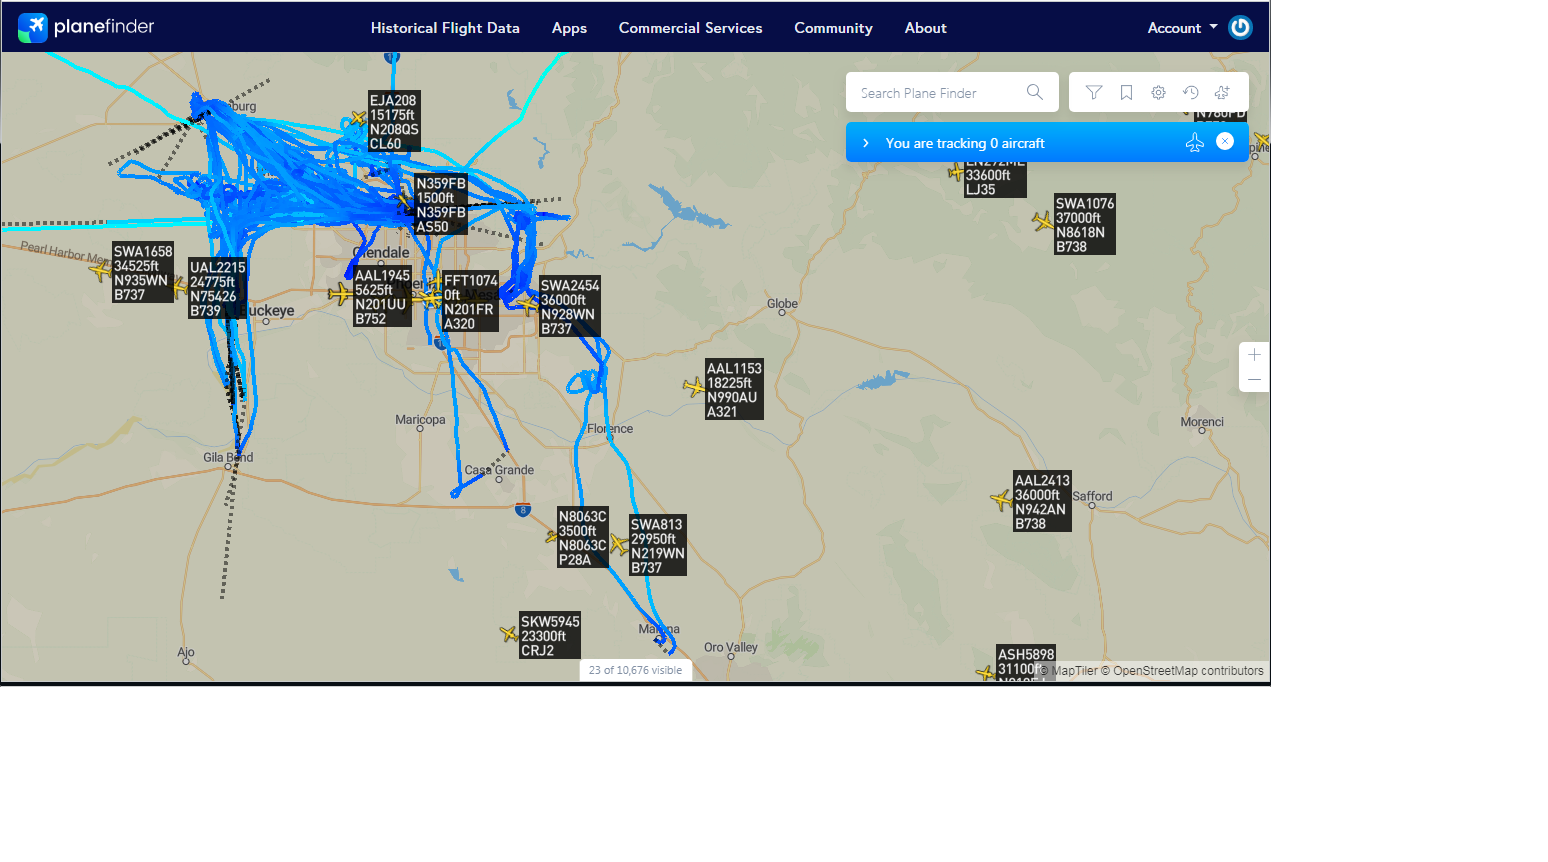The image size is (1548, 862).
Task: Open the Account dropdown menu
Action: click(1182, 28)
